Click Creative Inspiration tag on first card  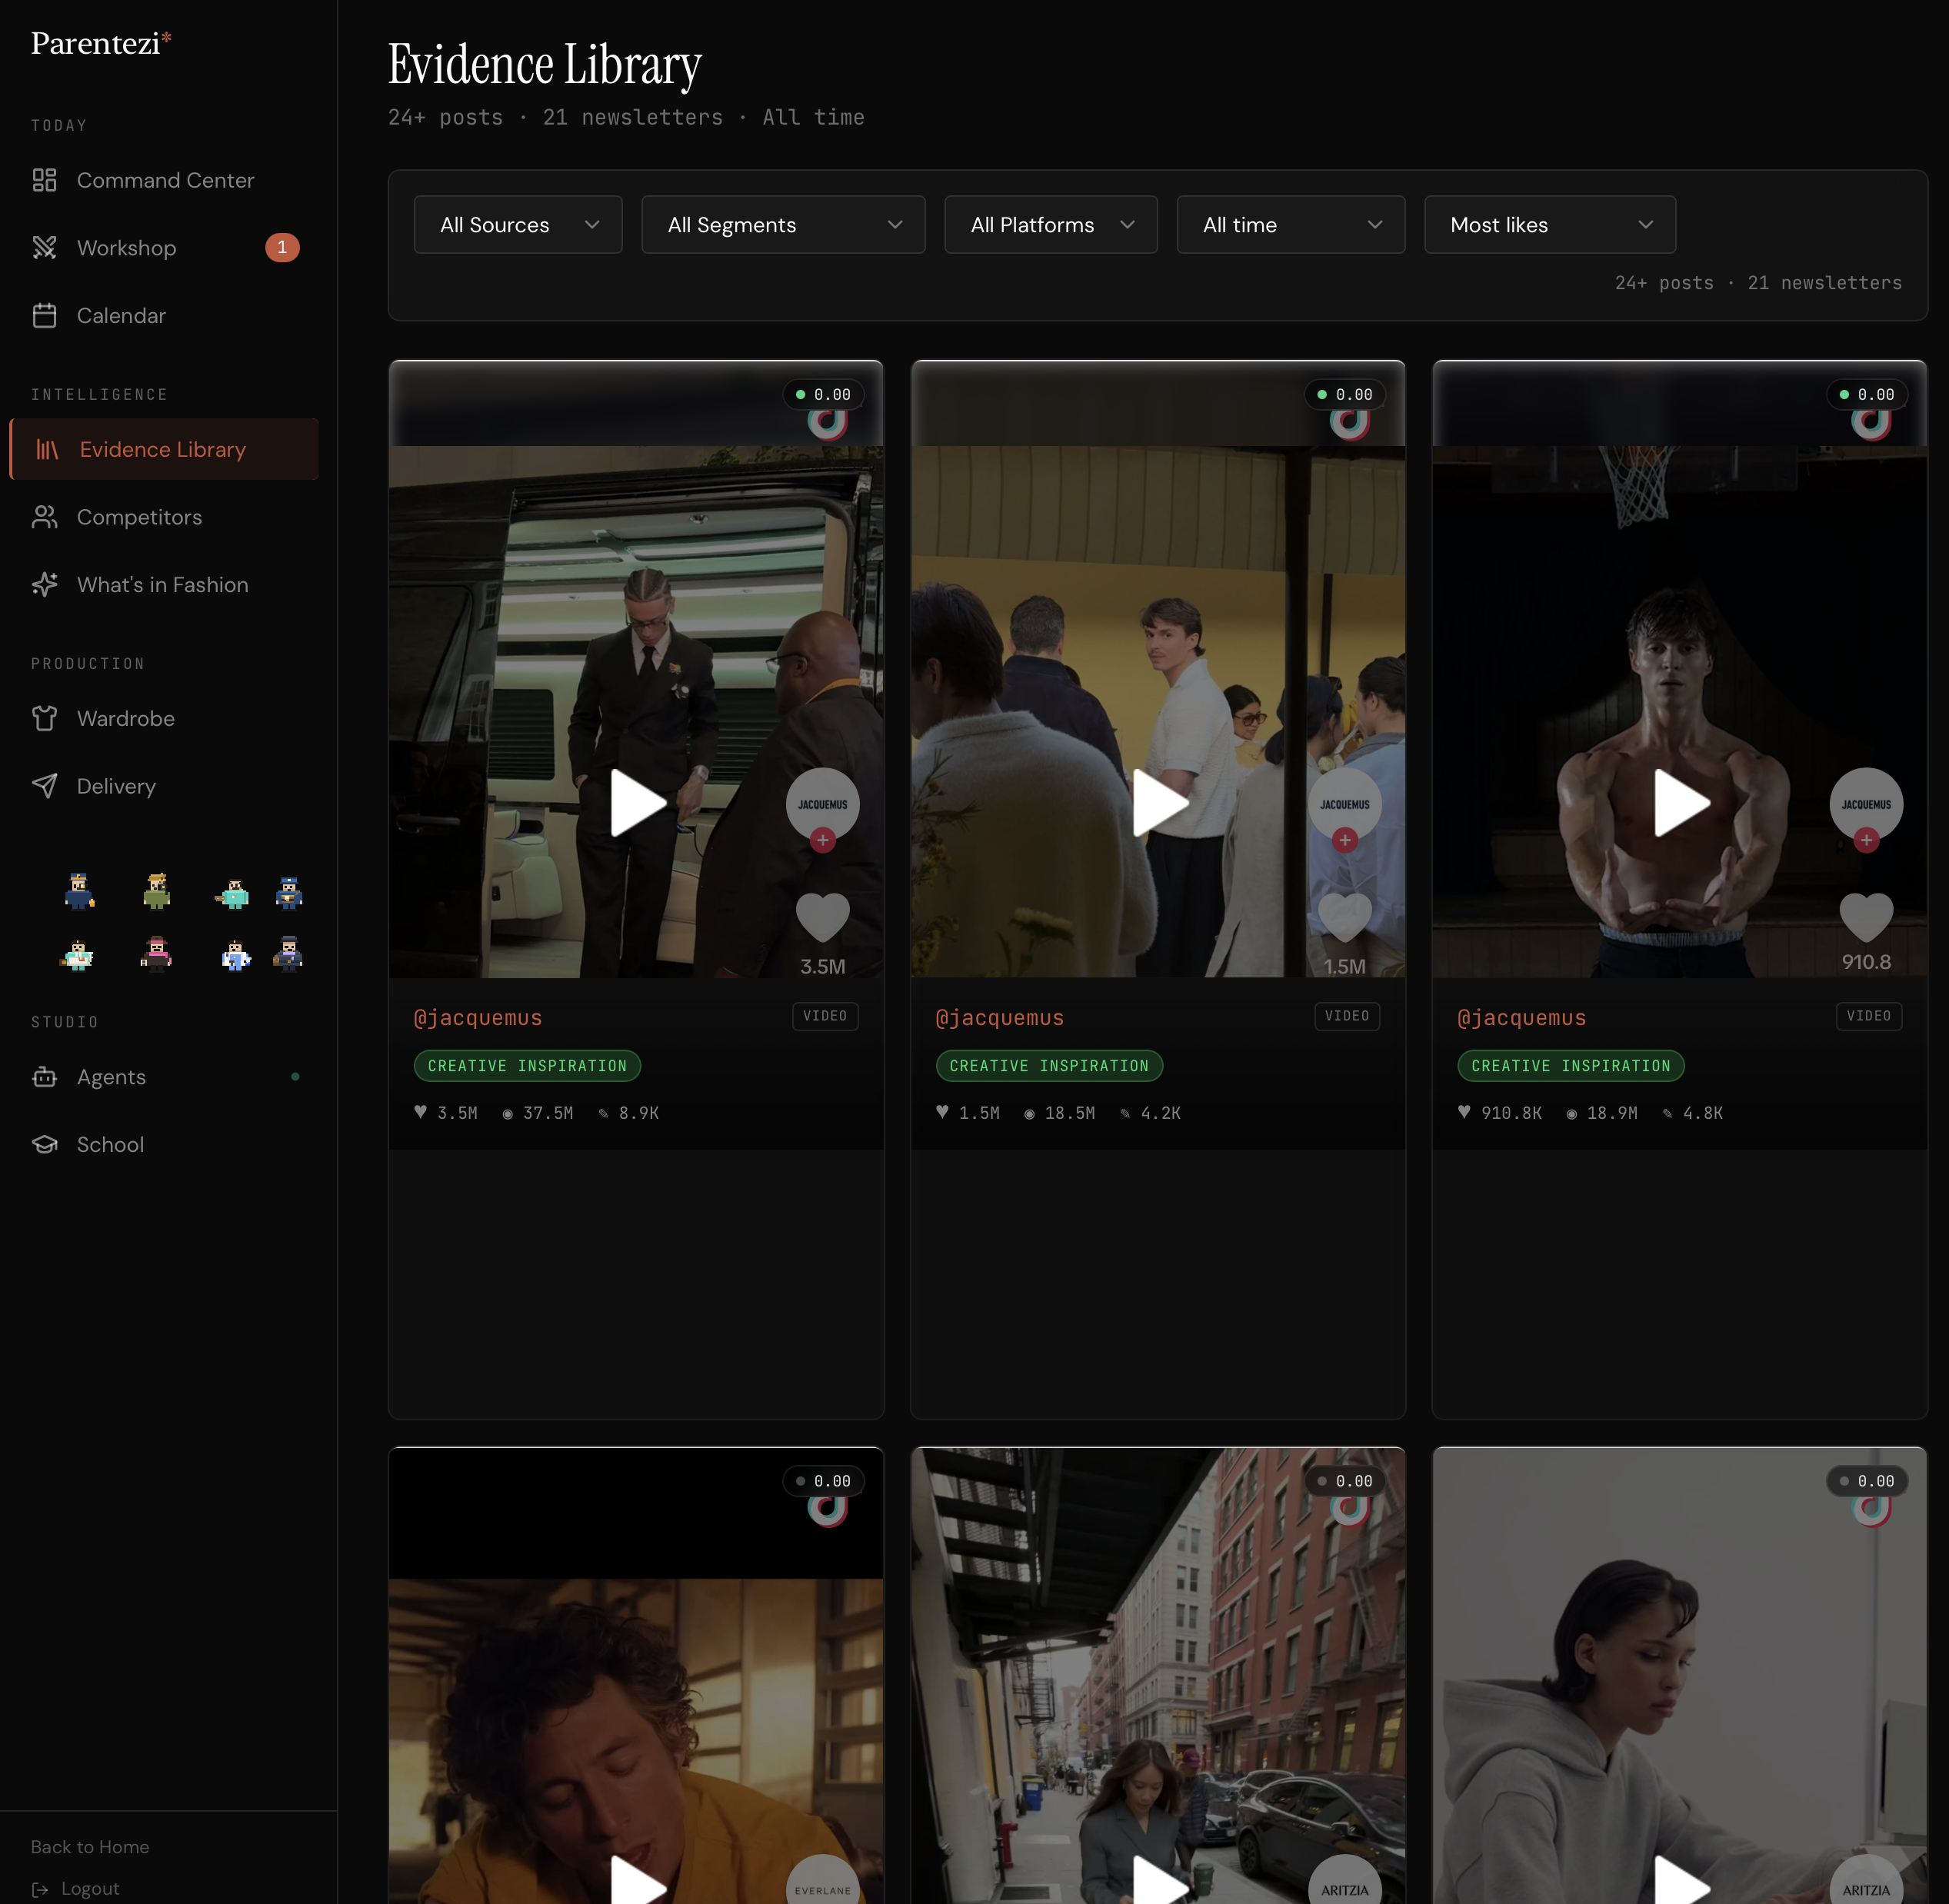pyautogui.click(x=528, y=1066)
